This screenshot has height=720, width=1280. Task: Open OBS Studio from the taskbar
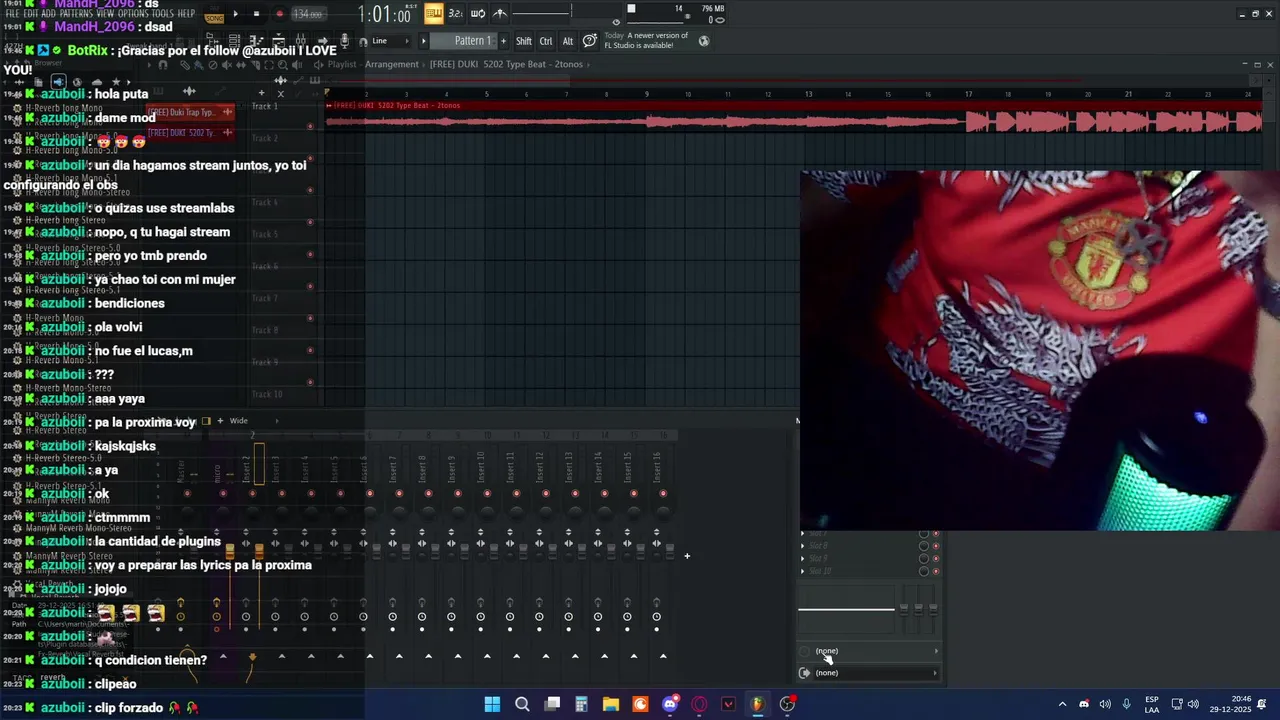click(x=788, y=704)
